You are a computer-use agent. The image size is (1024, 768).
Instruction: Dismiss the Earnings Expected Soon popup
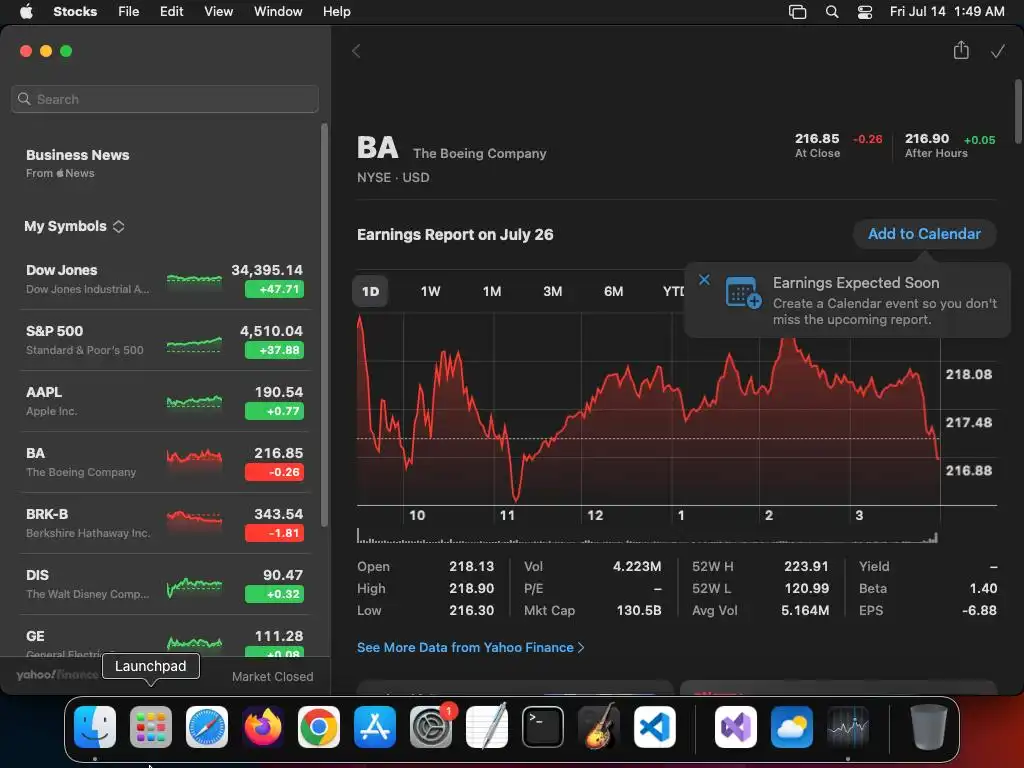coord(704,280)
